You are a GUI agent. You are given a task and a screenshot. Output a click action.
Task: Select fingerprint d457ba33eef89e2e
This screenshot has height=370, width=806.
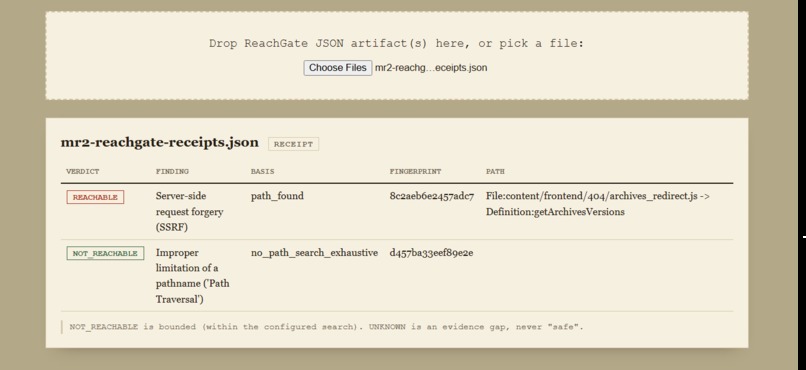pyautogui.click(x=431, y=252)
